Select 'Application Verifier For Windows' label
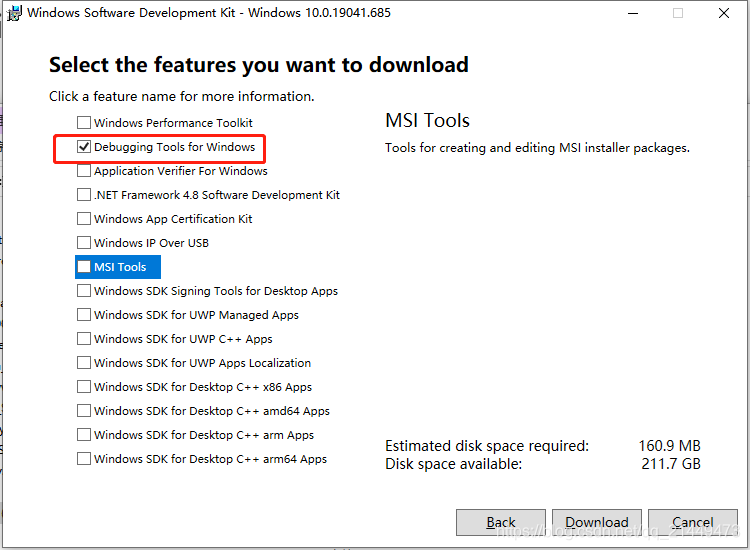 (181, 171)
